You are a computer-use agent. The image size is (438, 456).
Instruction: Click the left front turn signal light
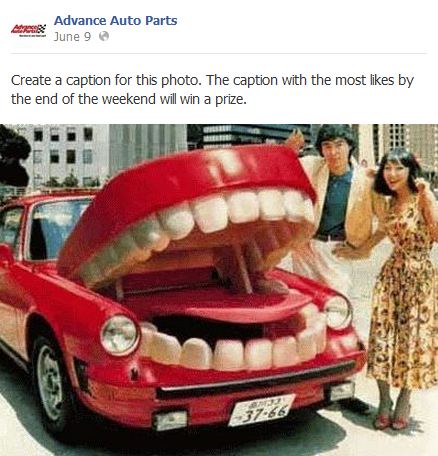(x=170, y=421)
